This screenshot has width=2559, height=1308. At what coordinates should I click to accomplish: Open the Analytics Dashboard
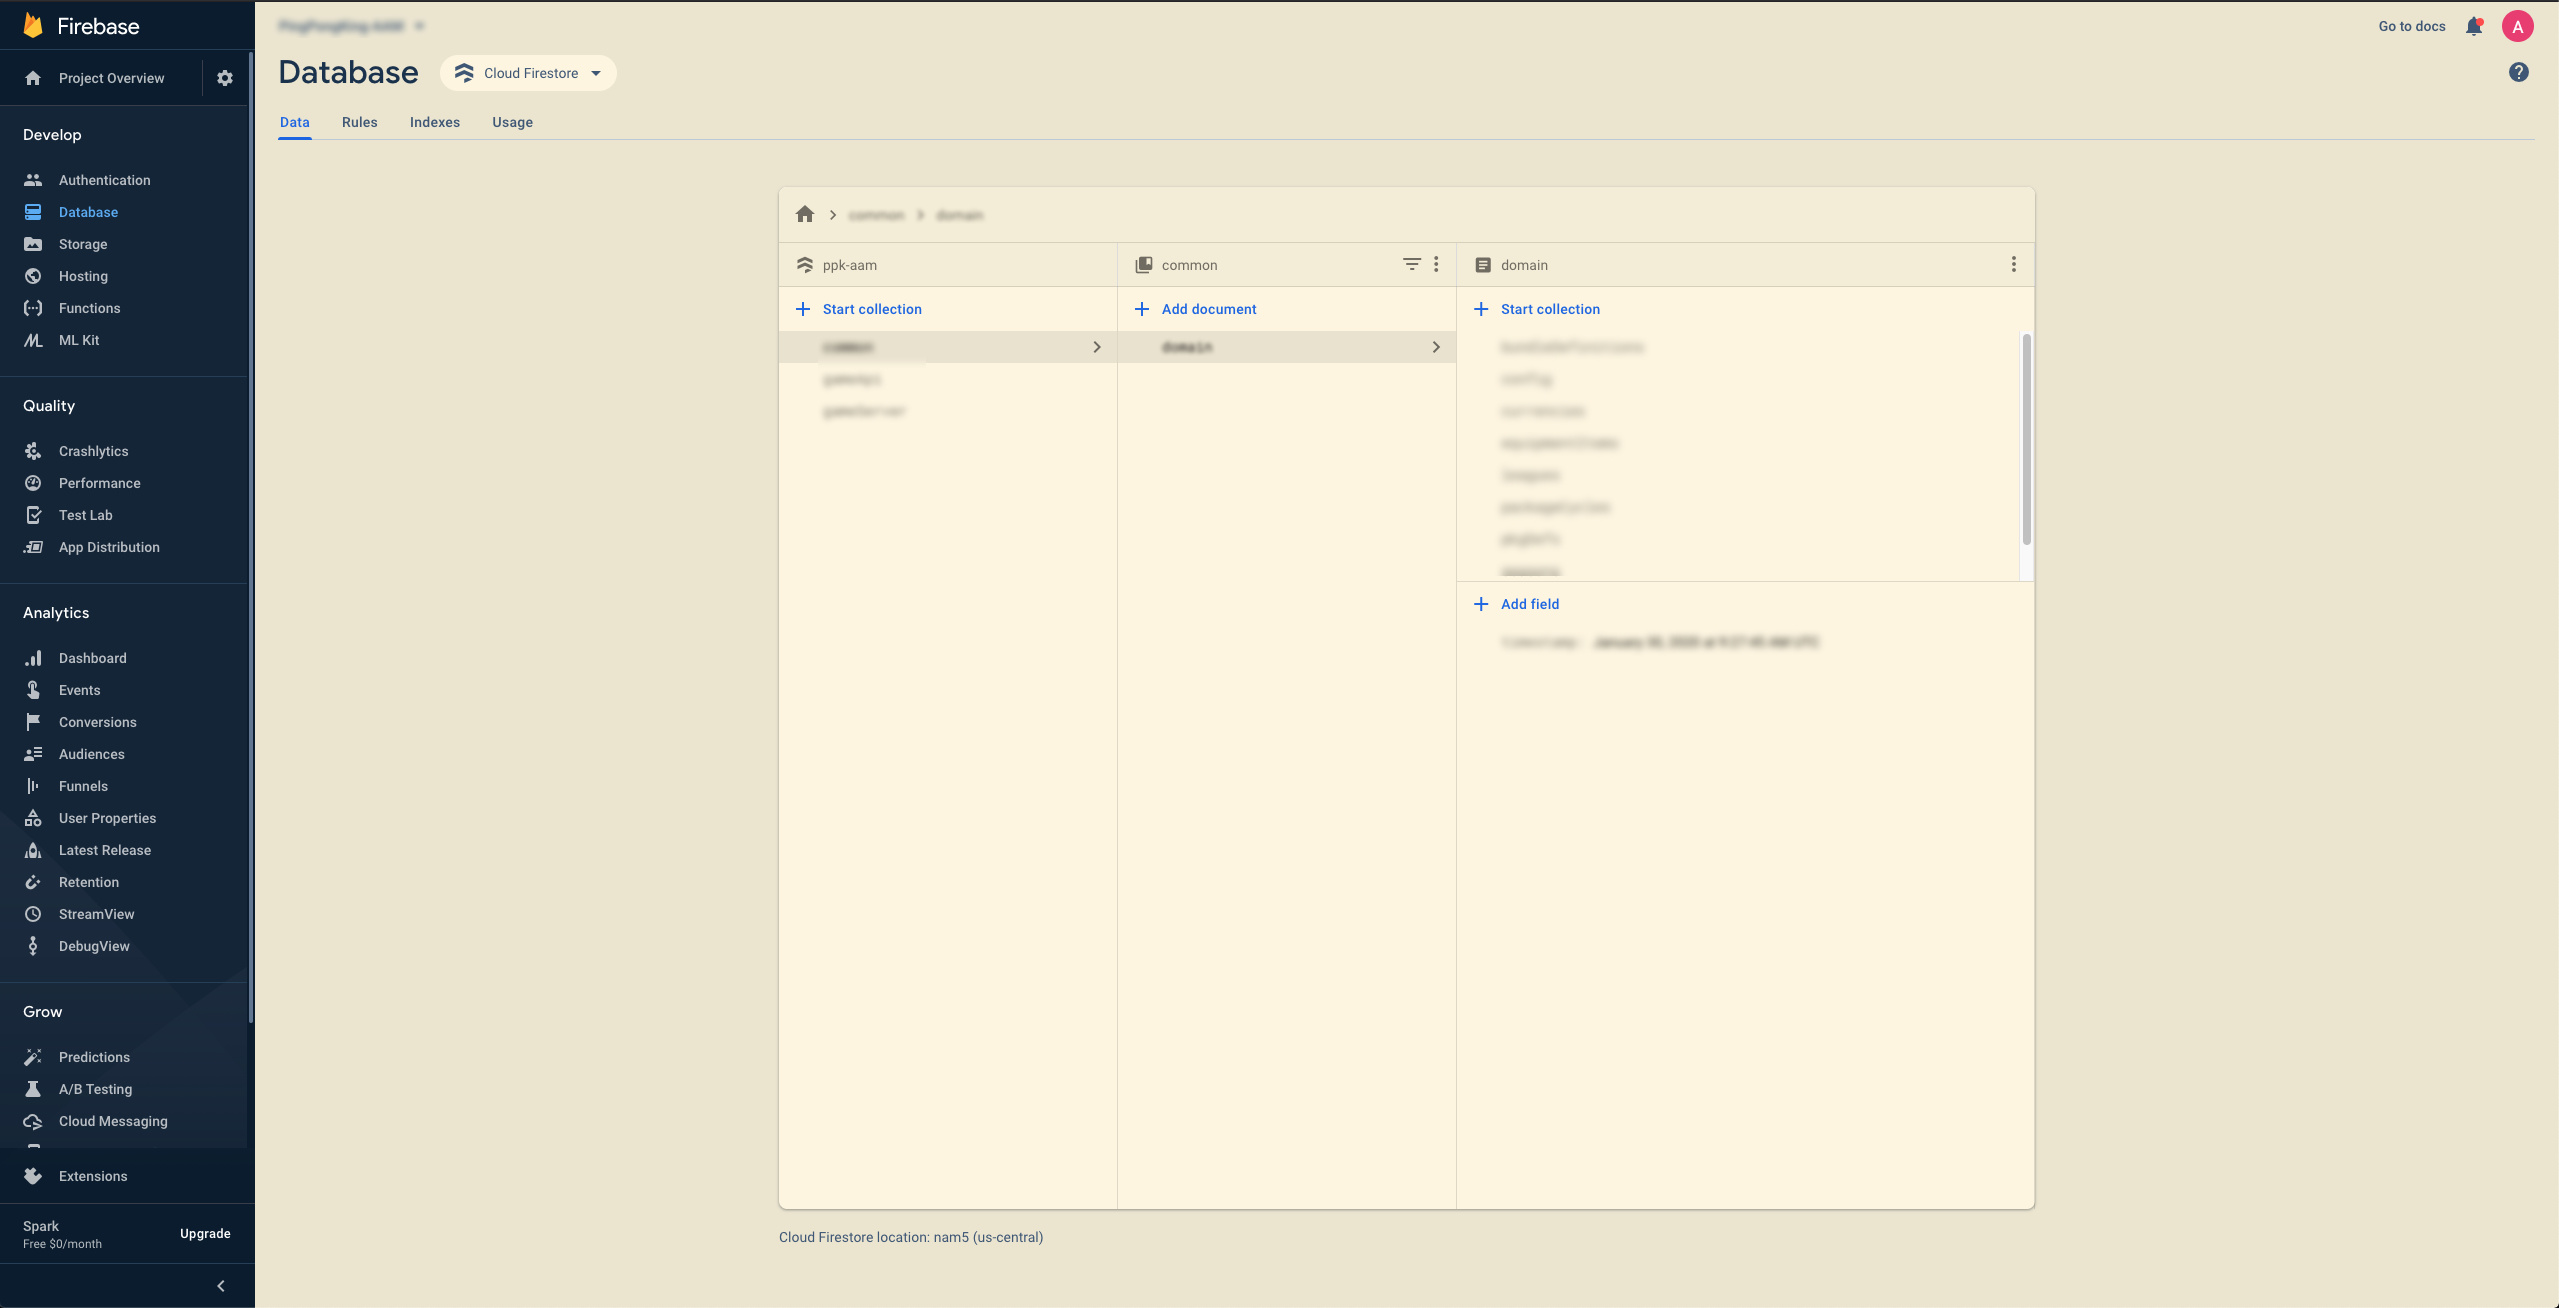click(92, 658)
